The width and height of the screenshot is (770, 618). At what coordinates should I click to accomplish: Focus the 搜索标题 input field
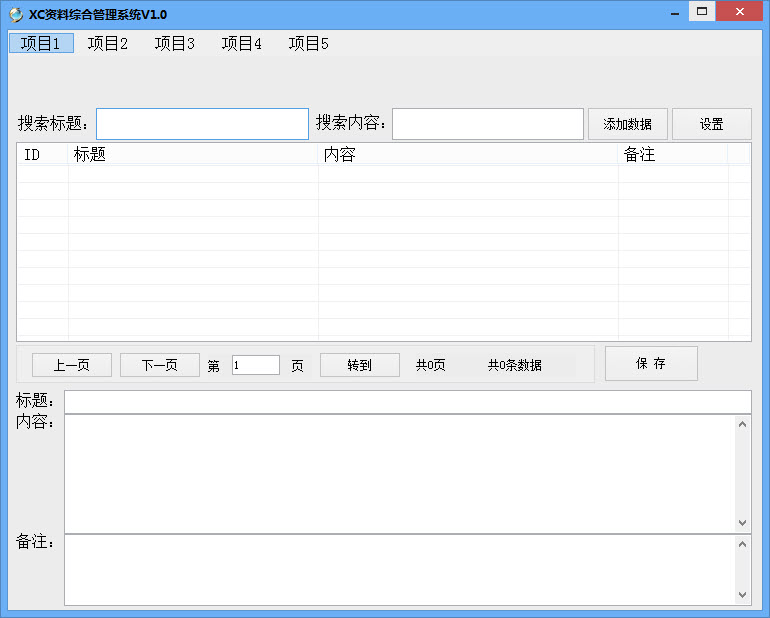pos(202,124)
